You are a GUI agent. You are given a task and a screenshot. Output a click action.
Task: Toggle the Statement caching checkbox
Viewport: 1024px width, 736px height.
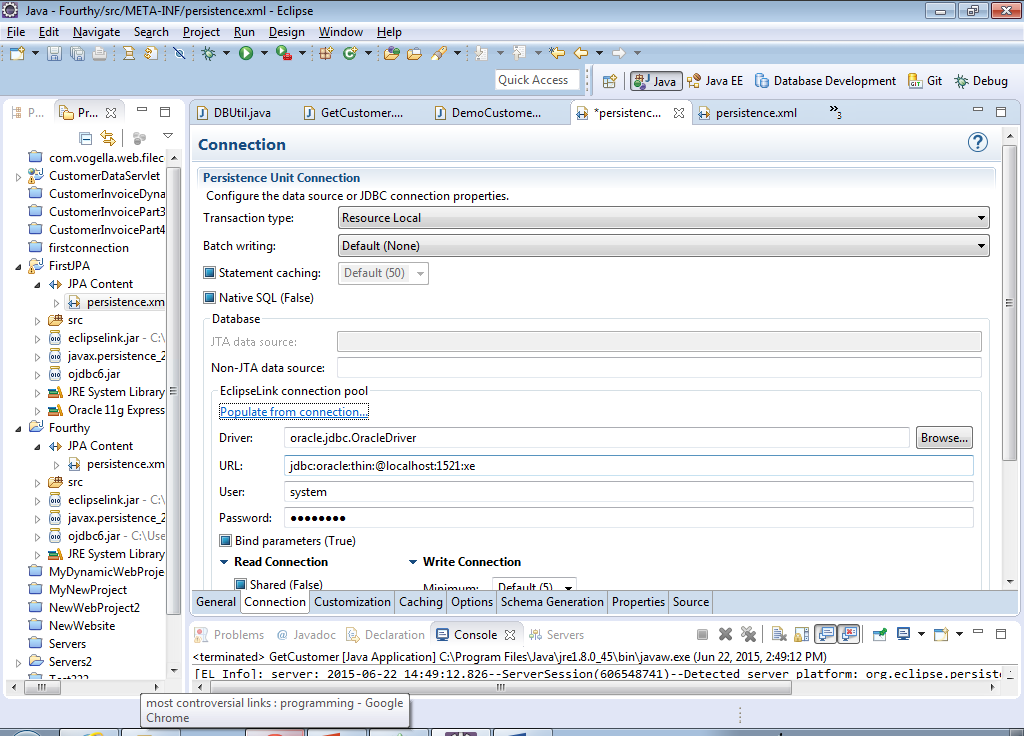click(210, 273)
